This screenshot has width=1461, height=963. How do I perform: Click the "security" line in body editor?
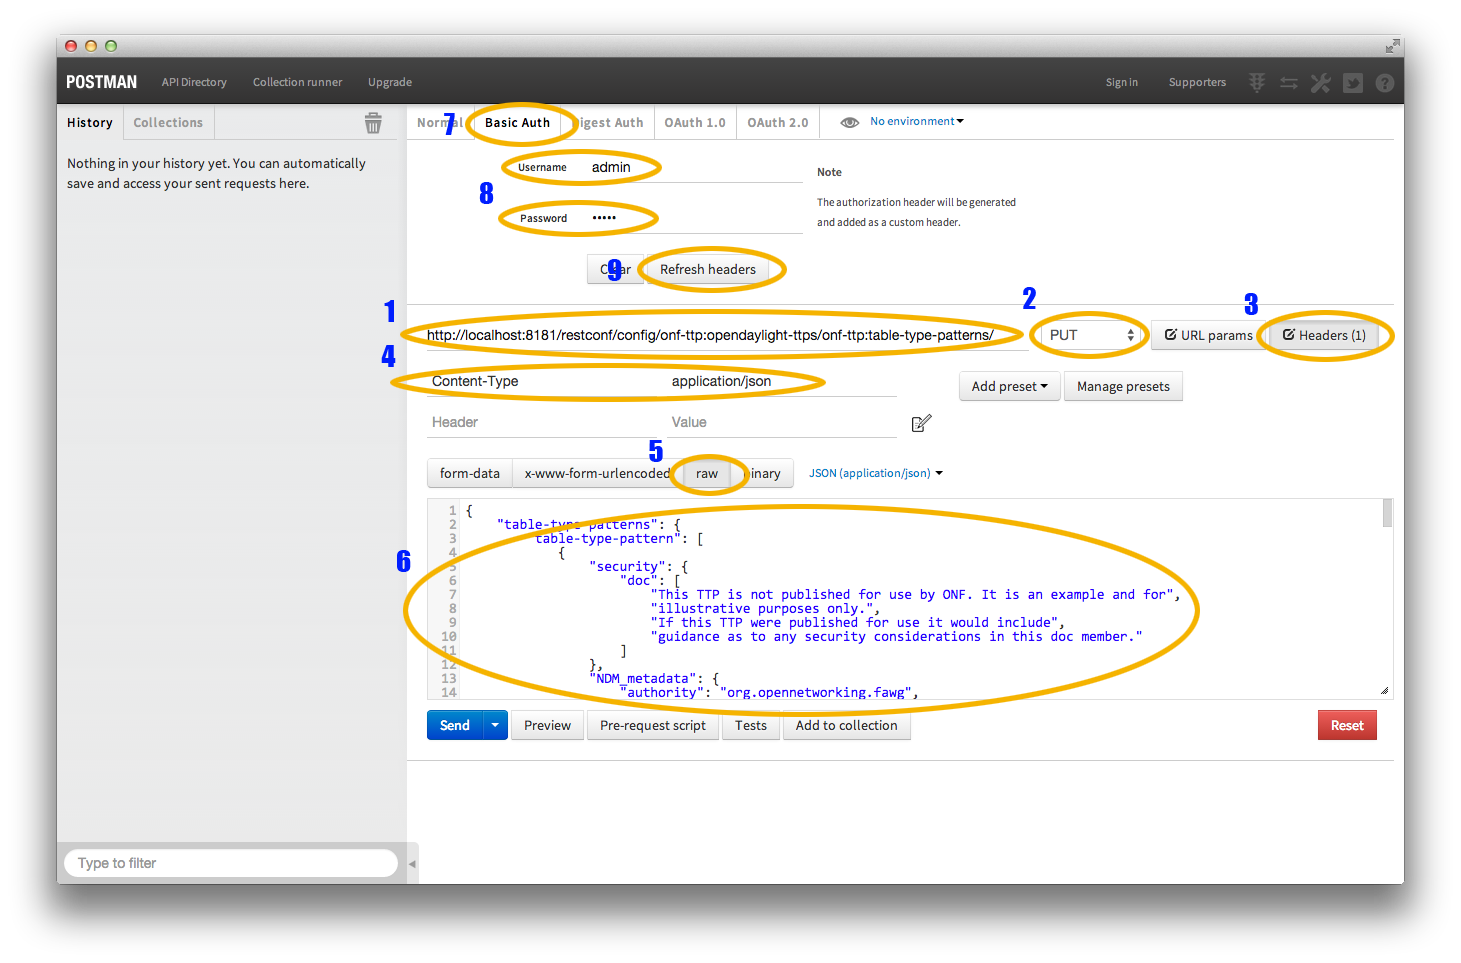point(638,566)
